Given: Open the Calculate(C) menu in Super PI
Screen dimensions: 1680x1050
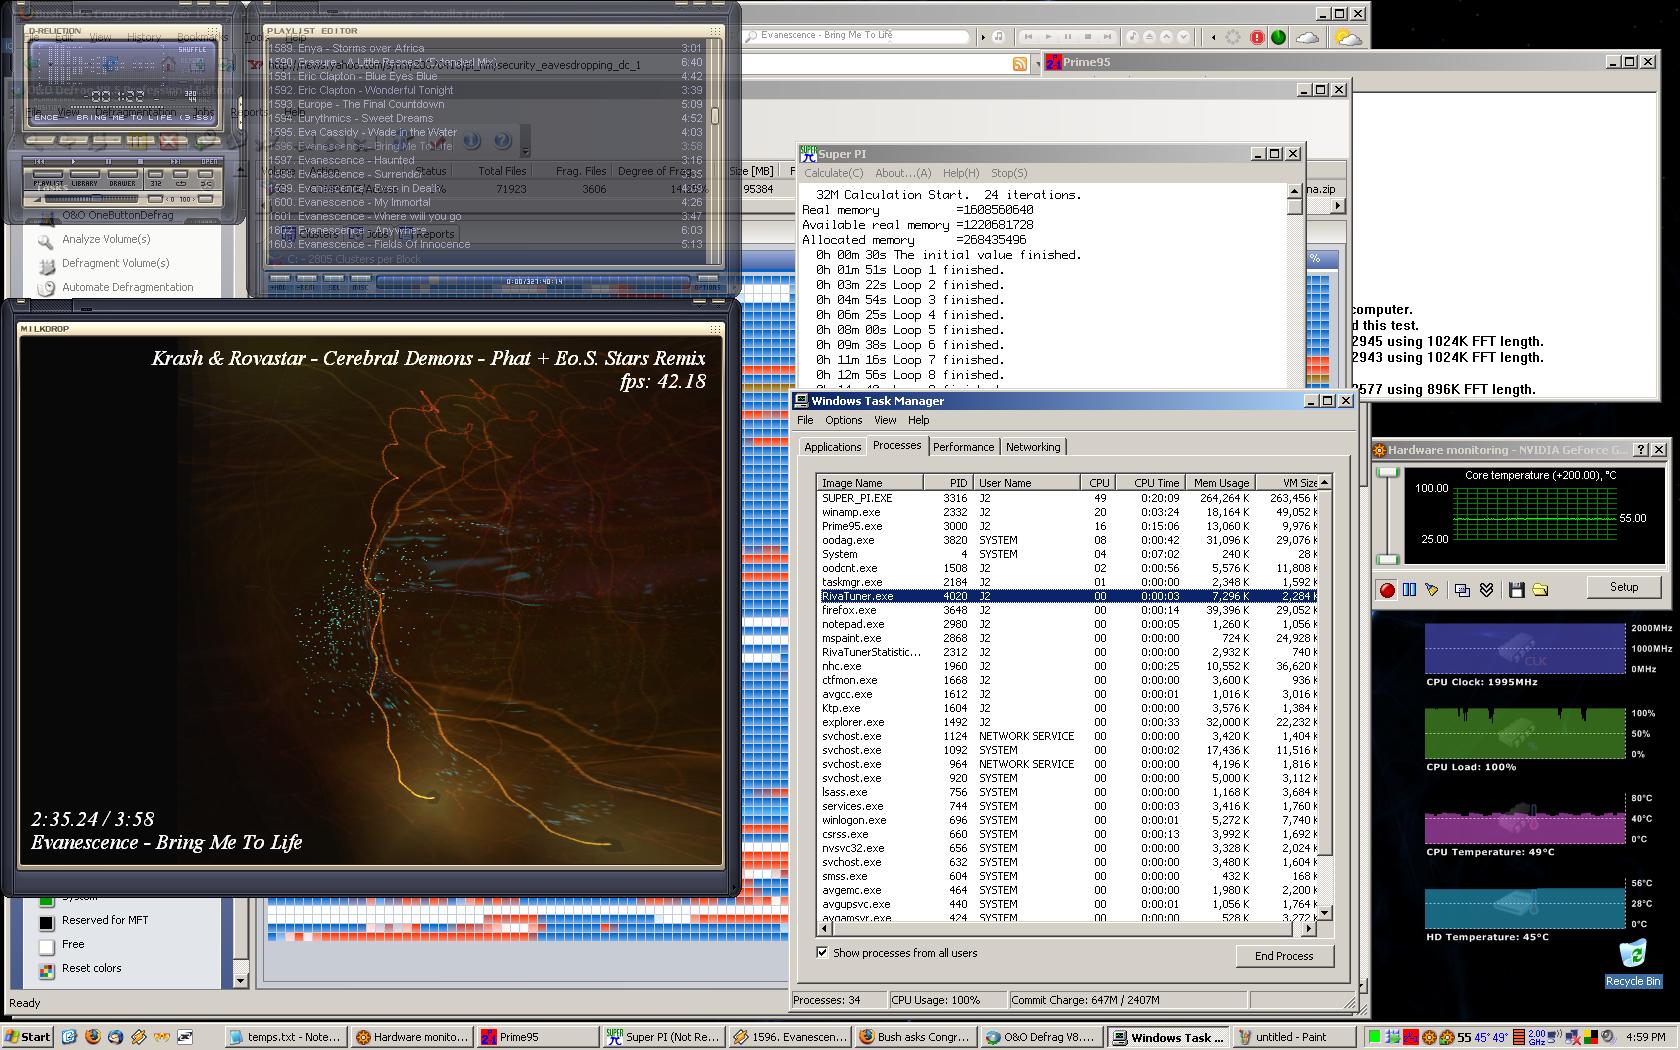Looking at the screenshot, I should [834, 173].
